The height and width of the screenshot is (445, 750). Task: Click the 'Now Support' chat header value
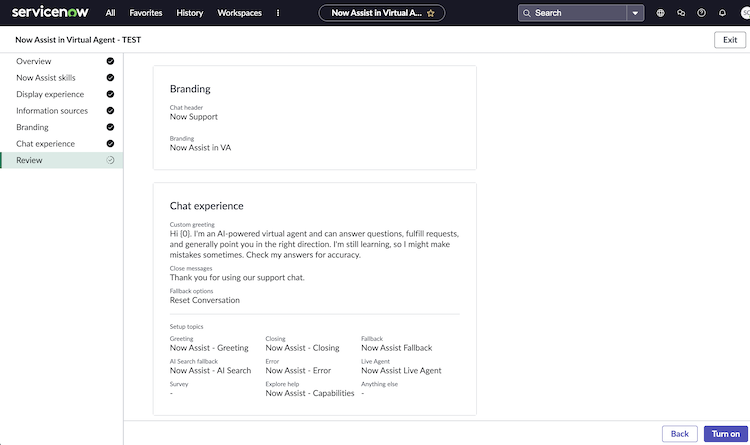pyautogui.click(x=194, y=117)
